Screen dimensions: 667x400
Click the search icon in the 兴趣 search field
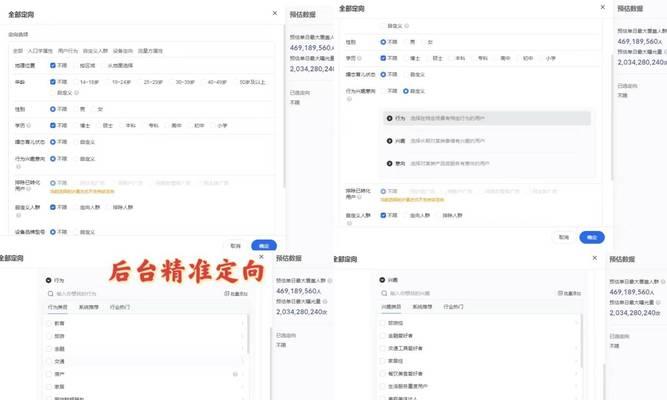pos(384,293)
